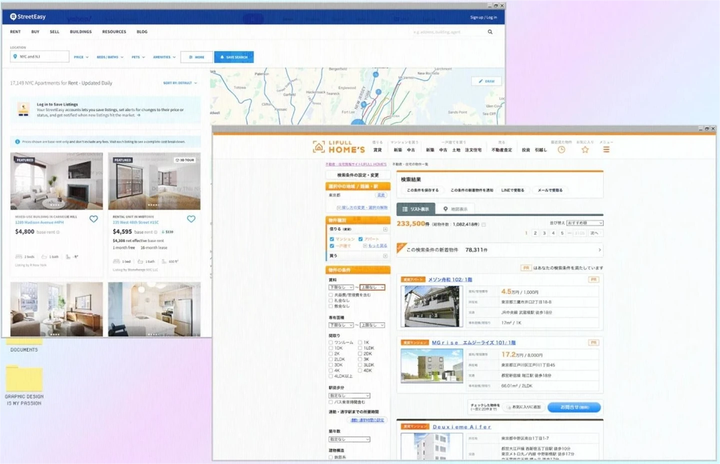Click the search magnifier icon on StreetEasy
Viewport: 720px width, 464px height.
pyautogui.click(x=490, y=32)
